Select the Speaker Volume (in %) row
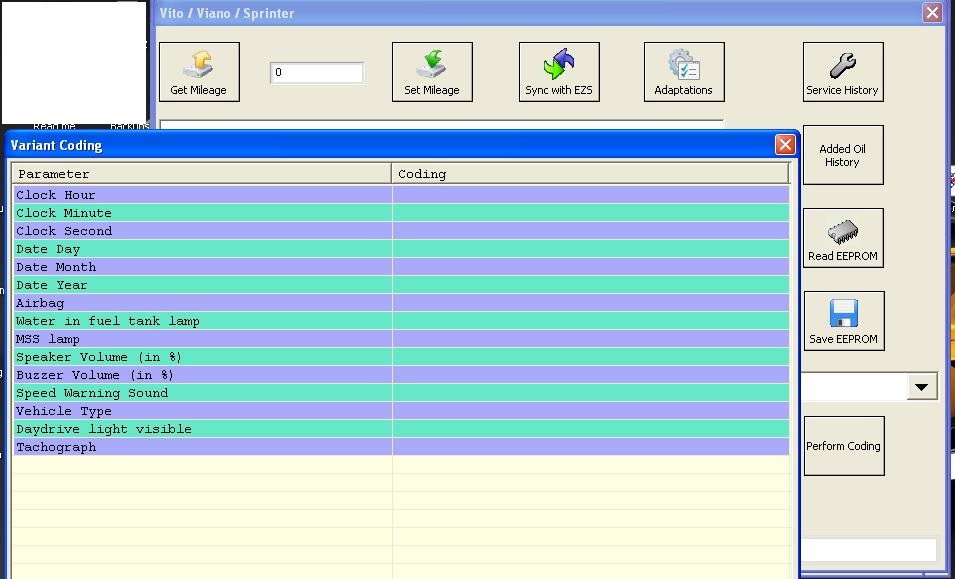The width and height of the screenshot is (955, 579). [x=401, y=357]
